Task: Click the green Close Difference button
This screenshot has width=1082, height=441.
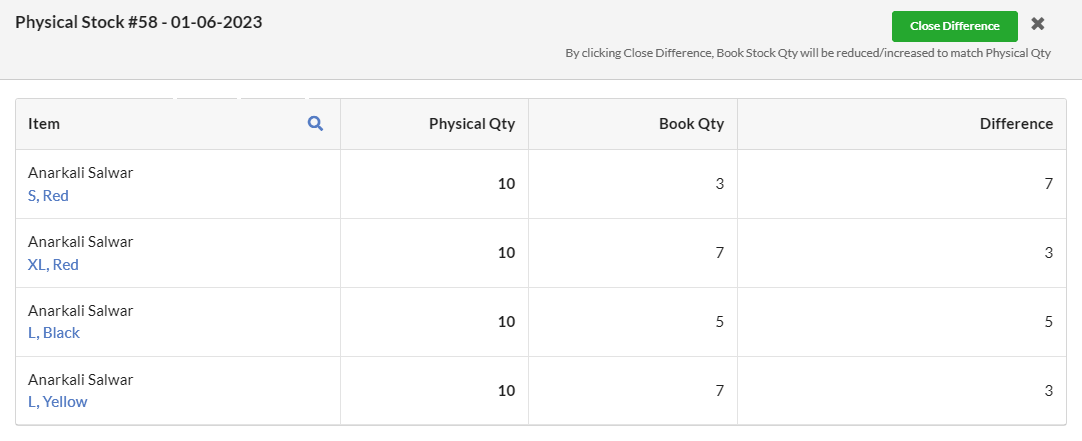Action: click(x=954, y=26)
